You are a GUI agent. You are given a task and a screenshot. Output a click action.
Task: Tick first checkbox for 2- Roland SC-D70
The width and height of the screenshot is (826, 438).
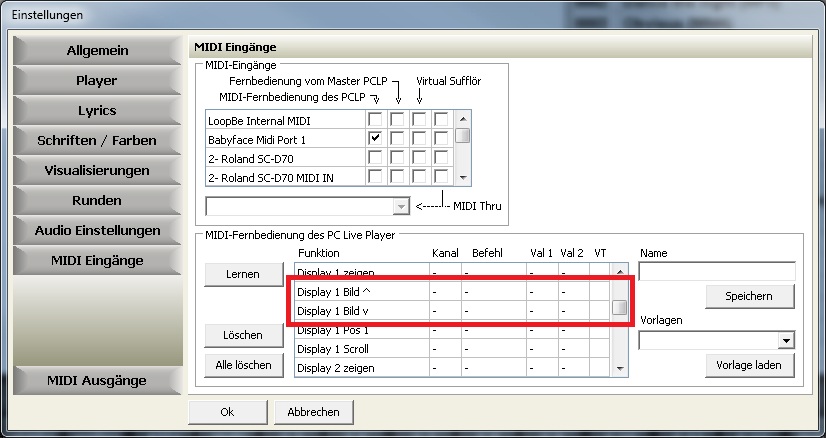[375, 158]
